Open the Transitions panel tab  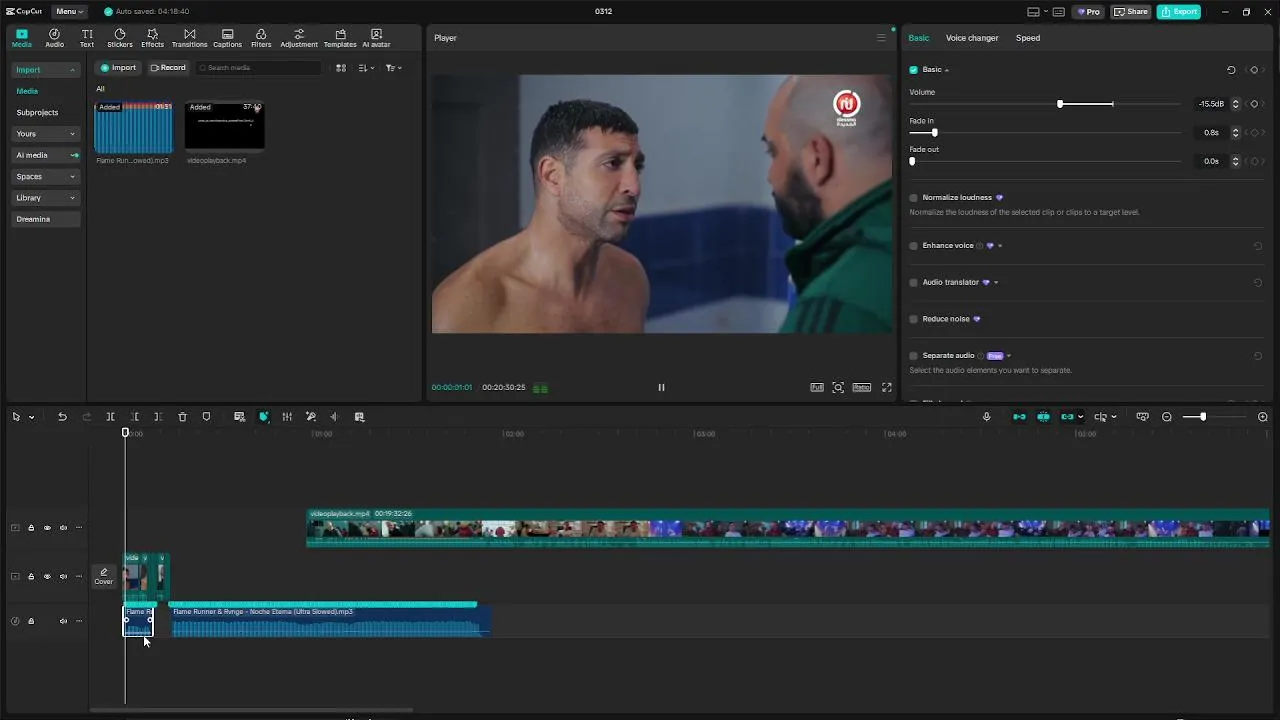[x=189, y=38]
